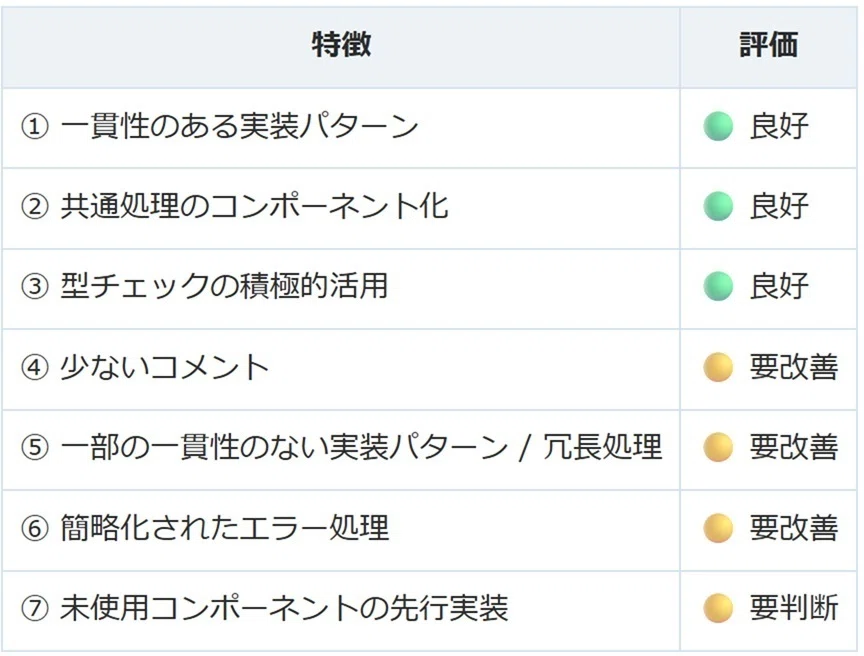
Task: Click the green dot beside 共通処理のコンポーネント化
Action: coord(717,207)
